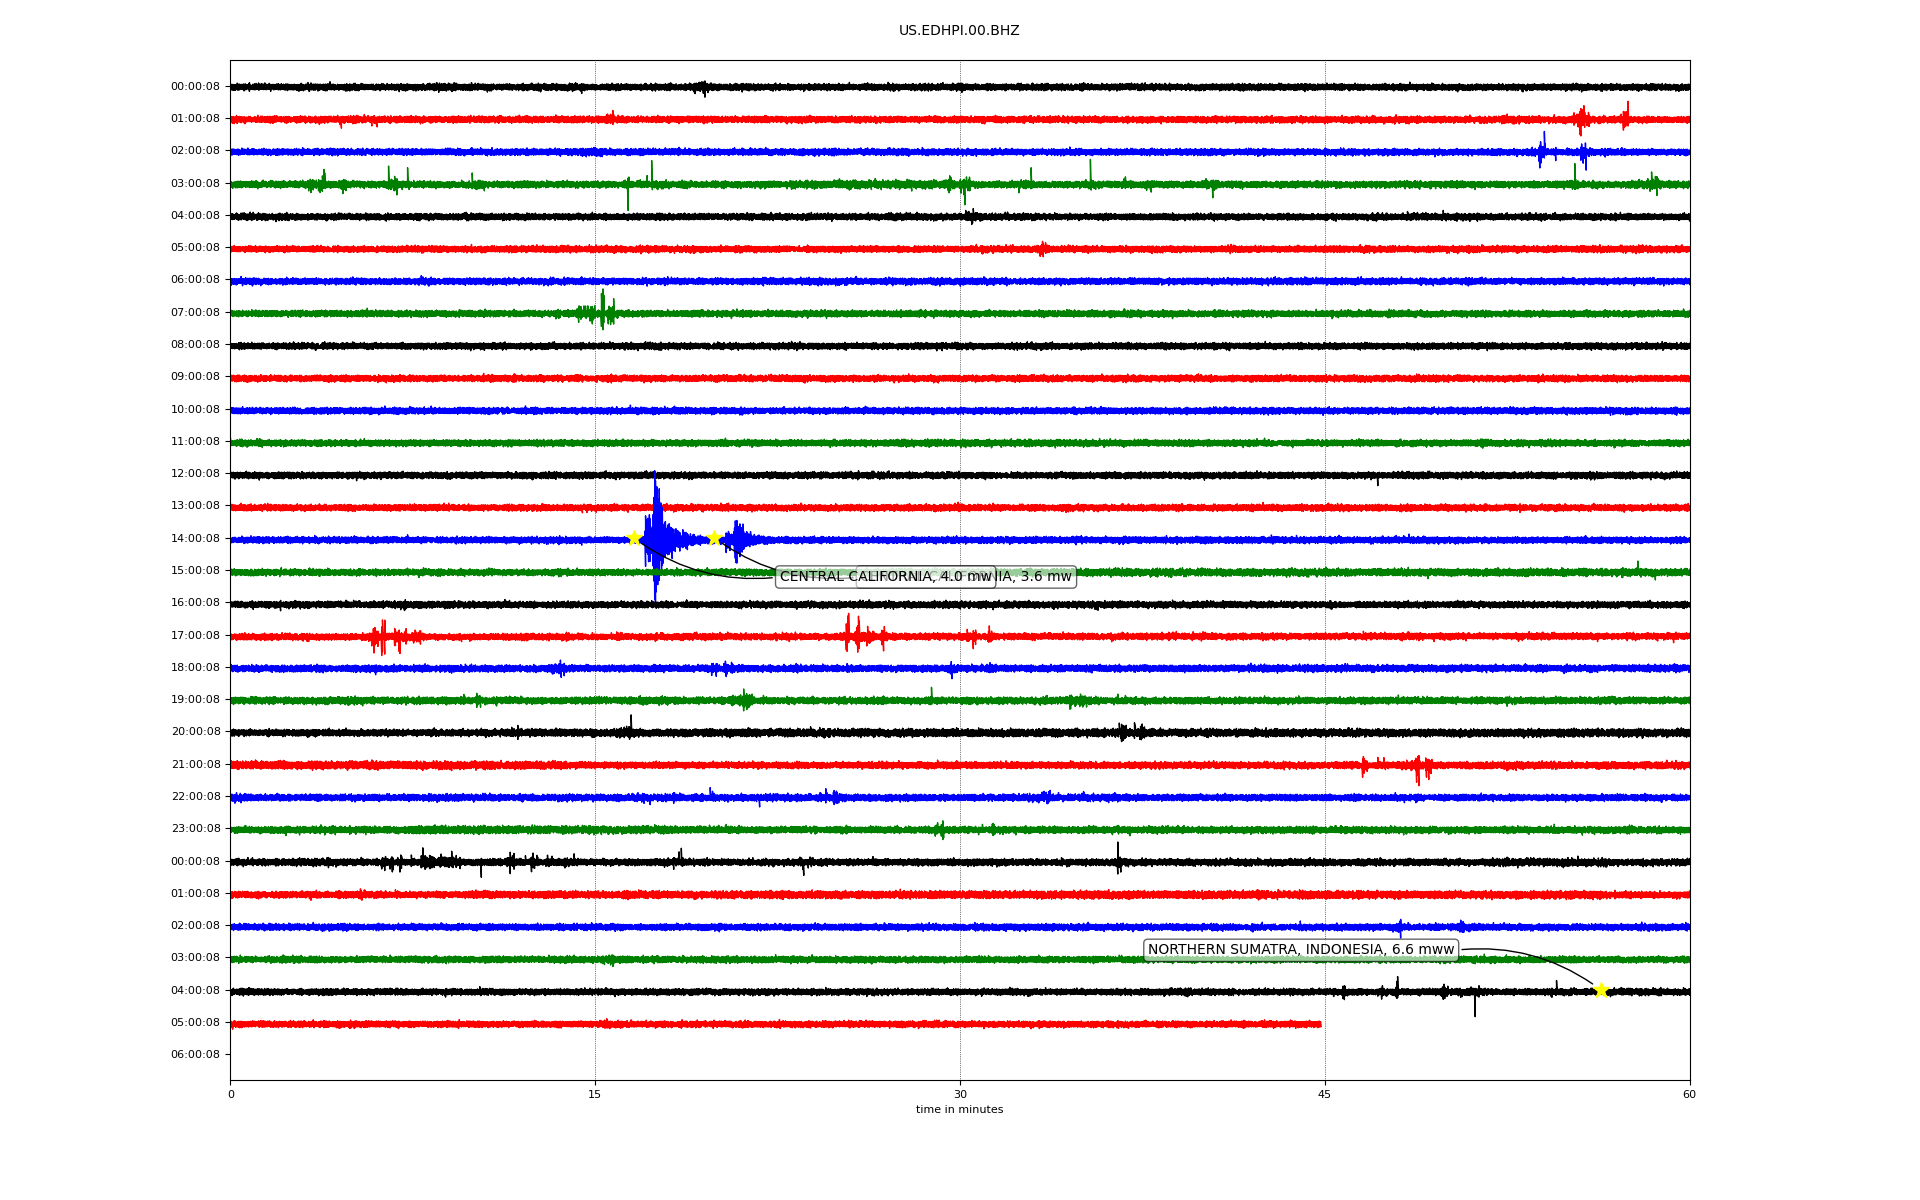Viewport: 1920px width, 1200px height.
Task: Click the 30 tick on the time axis
Action: (960, 1094)
